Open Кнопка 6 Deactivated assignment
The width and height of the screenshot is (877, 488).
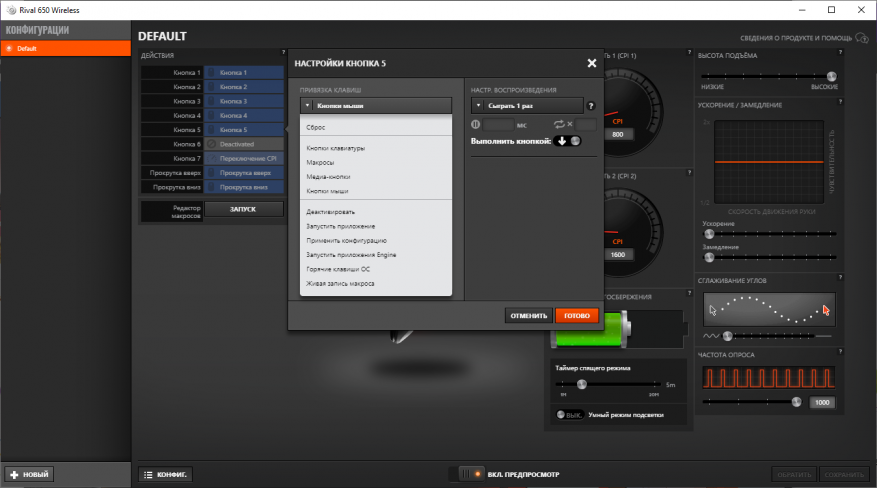click(x=244, y=144)
